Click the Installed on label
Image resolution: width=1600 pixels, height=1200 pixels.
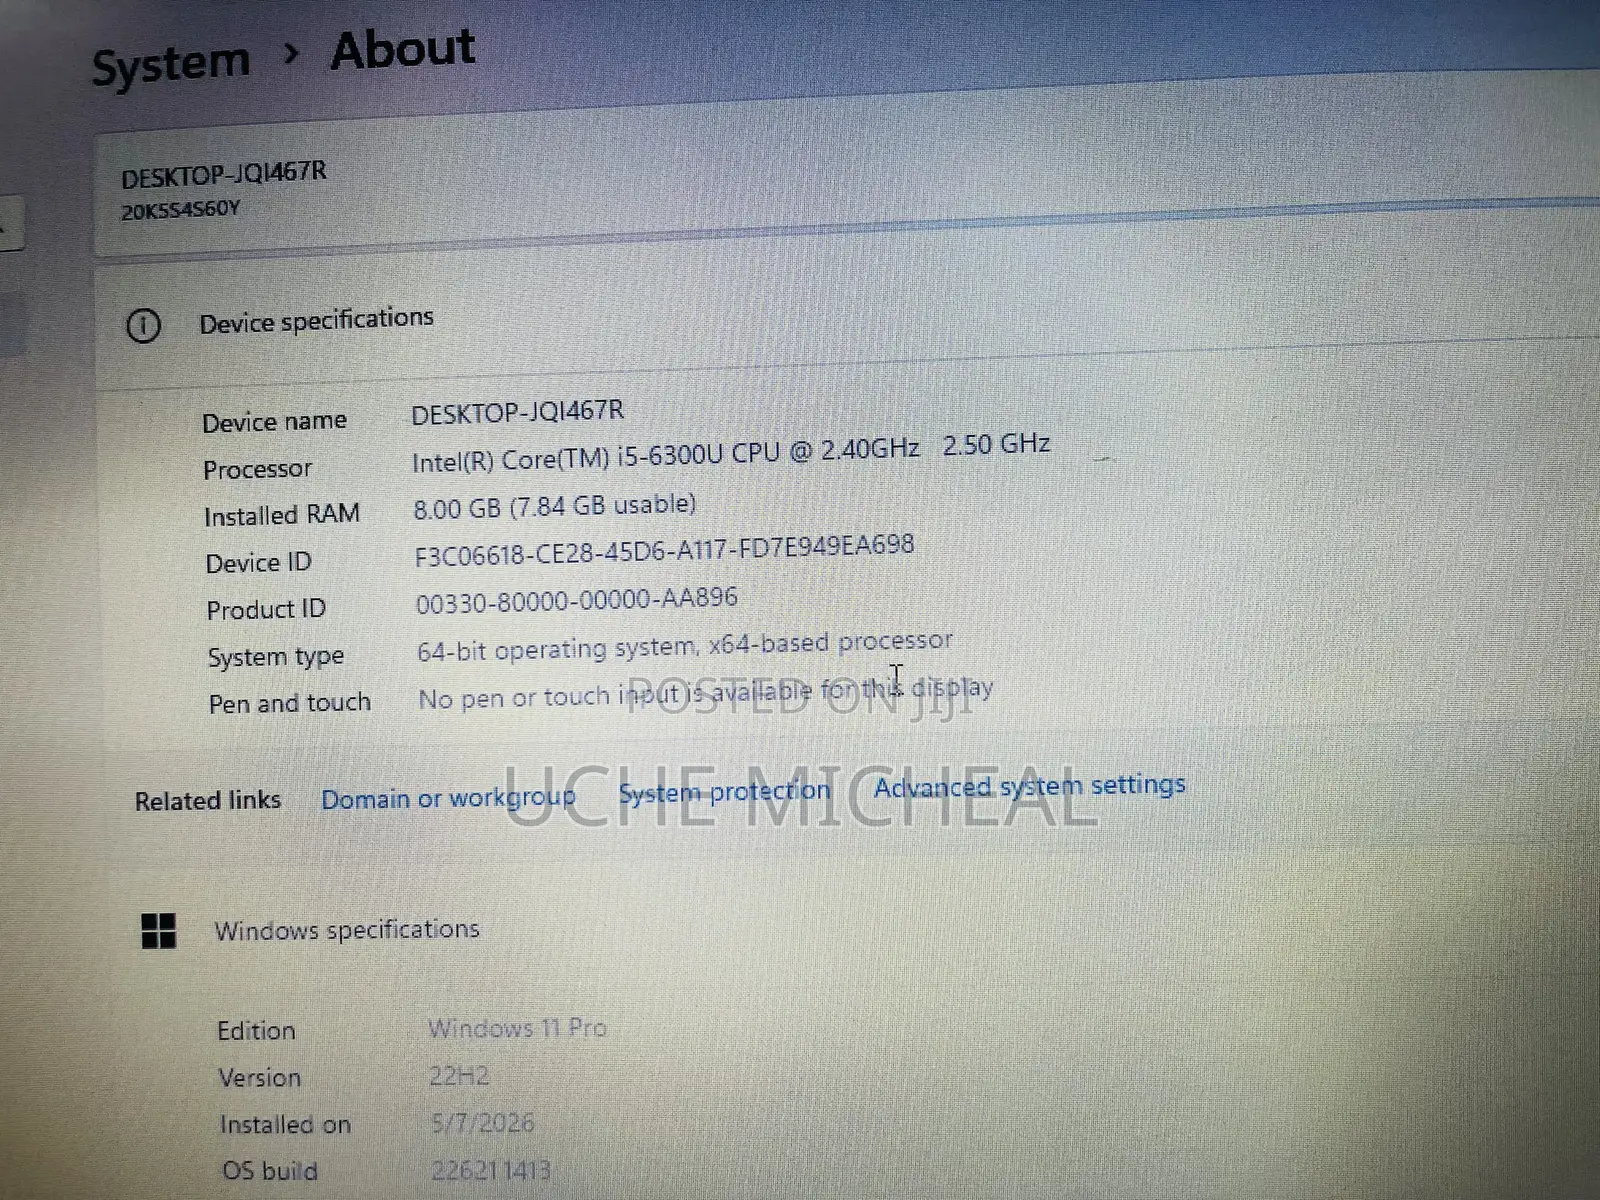[x=285, y=1125]
